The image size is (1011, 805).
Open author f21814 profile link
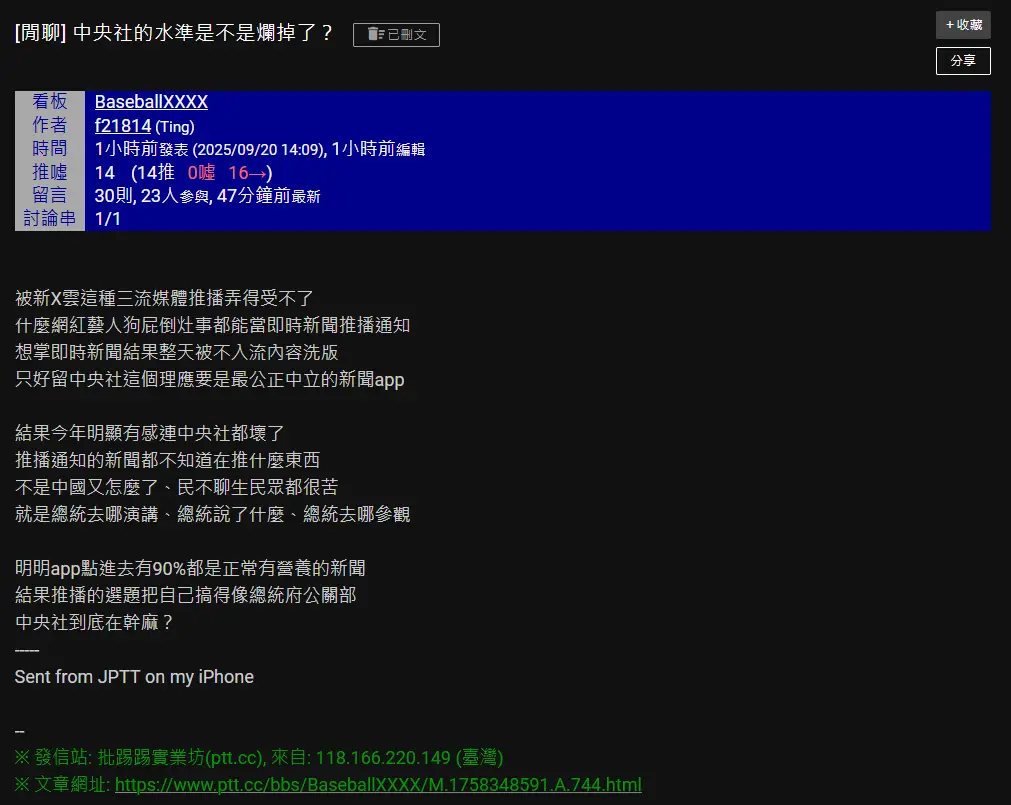pyautogui.click(x=123, y=126)
